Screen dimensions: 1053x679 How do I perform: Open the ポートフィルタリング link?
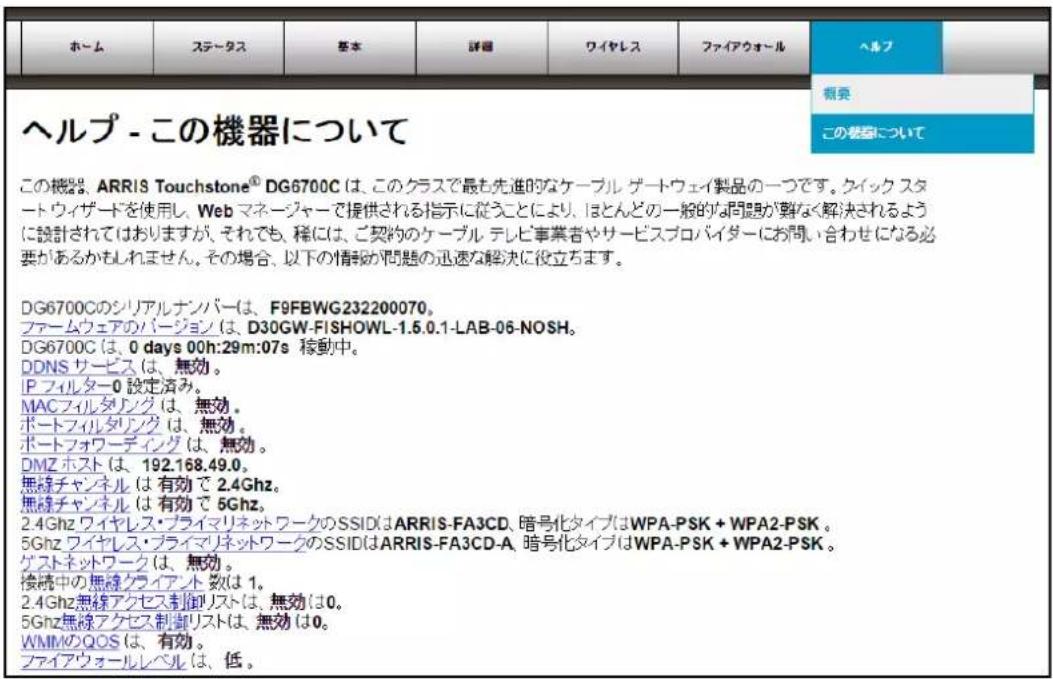pyautogui.click(x=91, y=425)
